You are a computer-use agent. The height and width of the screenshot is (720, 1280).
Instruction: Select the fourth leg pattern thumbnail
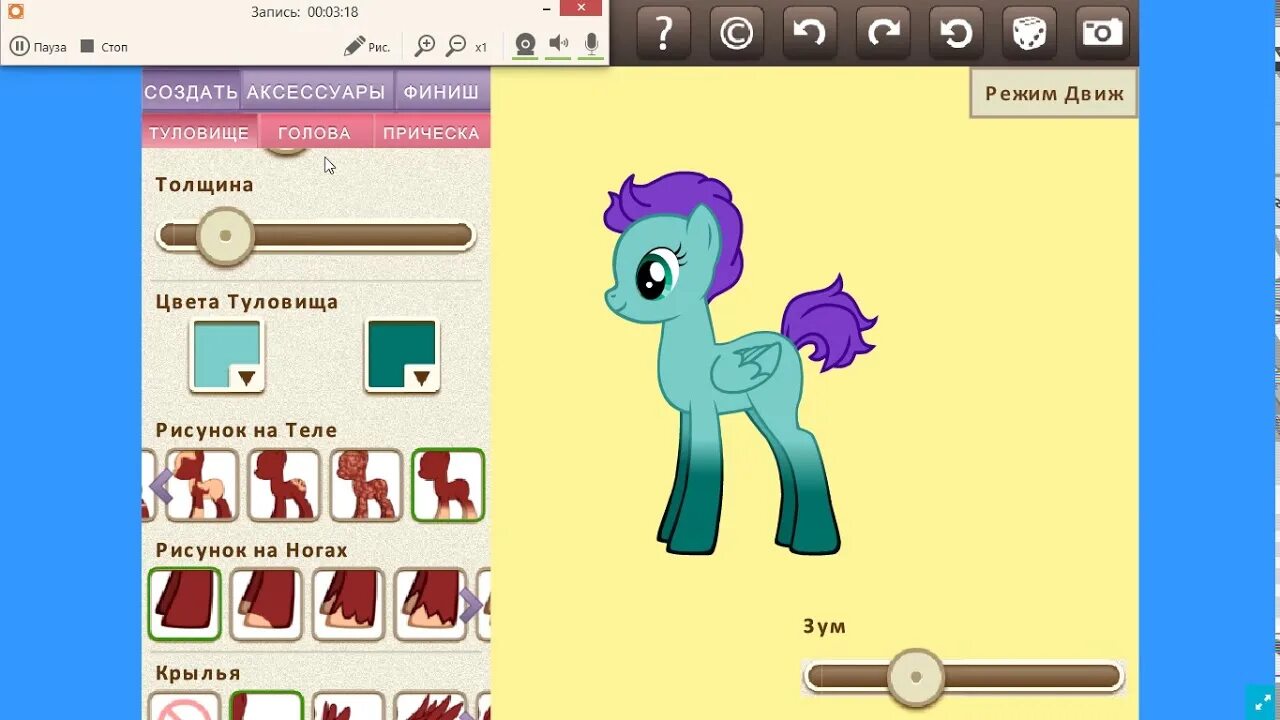pos(430,604)
